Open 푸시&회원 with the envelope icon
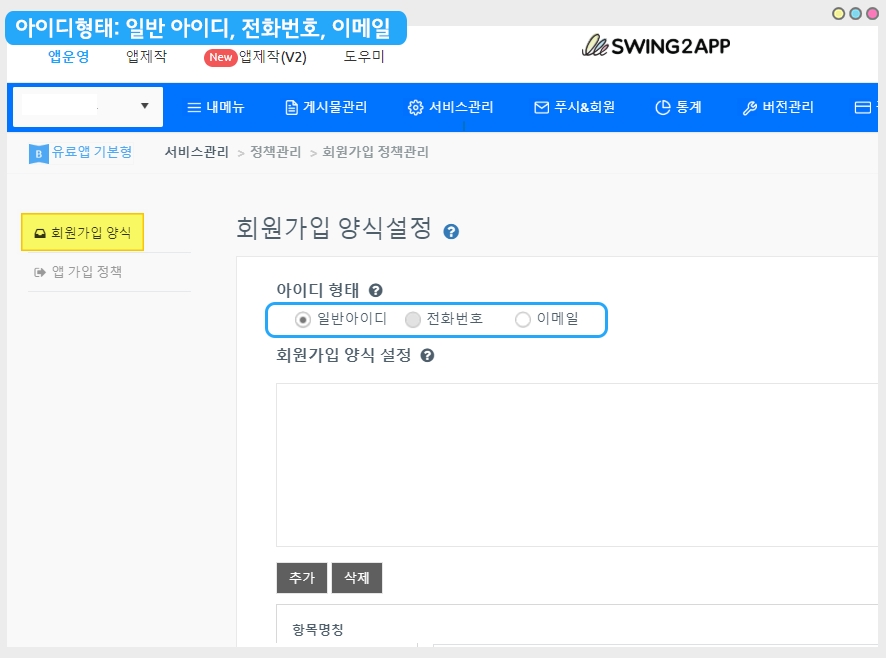 pos(574,107)
